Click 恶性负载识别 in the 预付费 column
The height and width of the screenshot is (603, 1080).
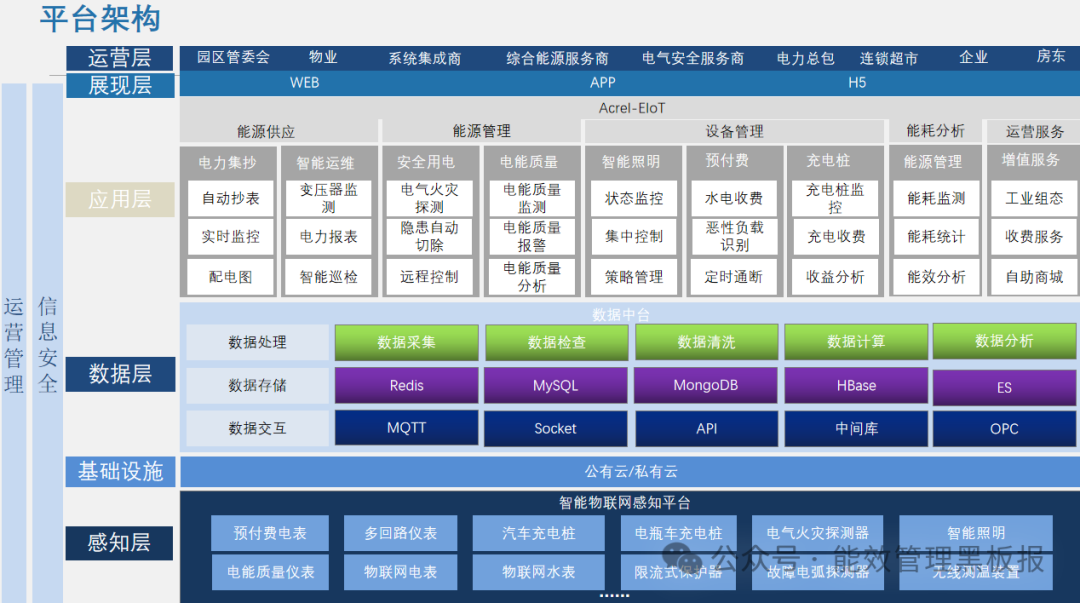tap(733, 237)
